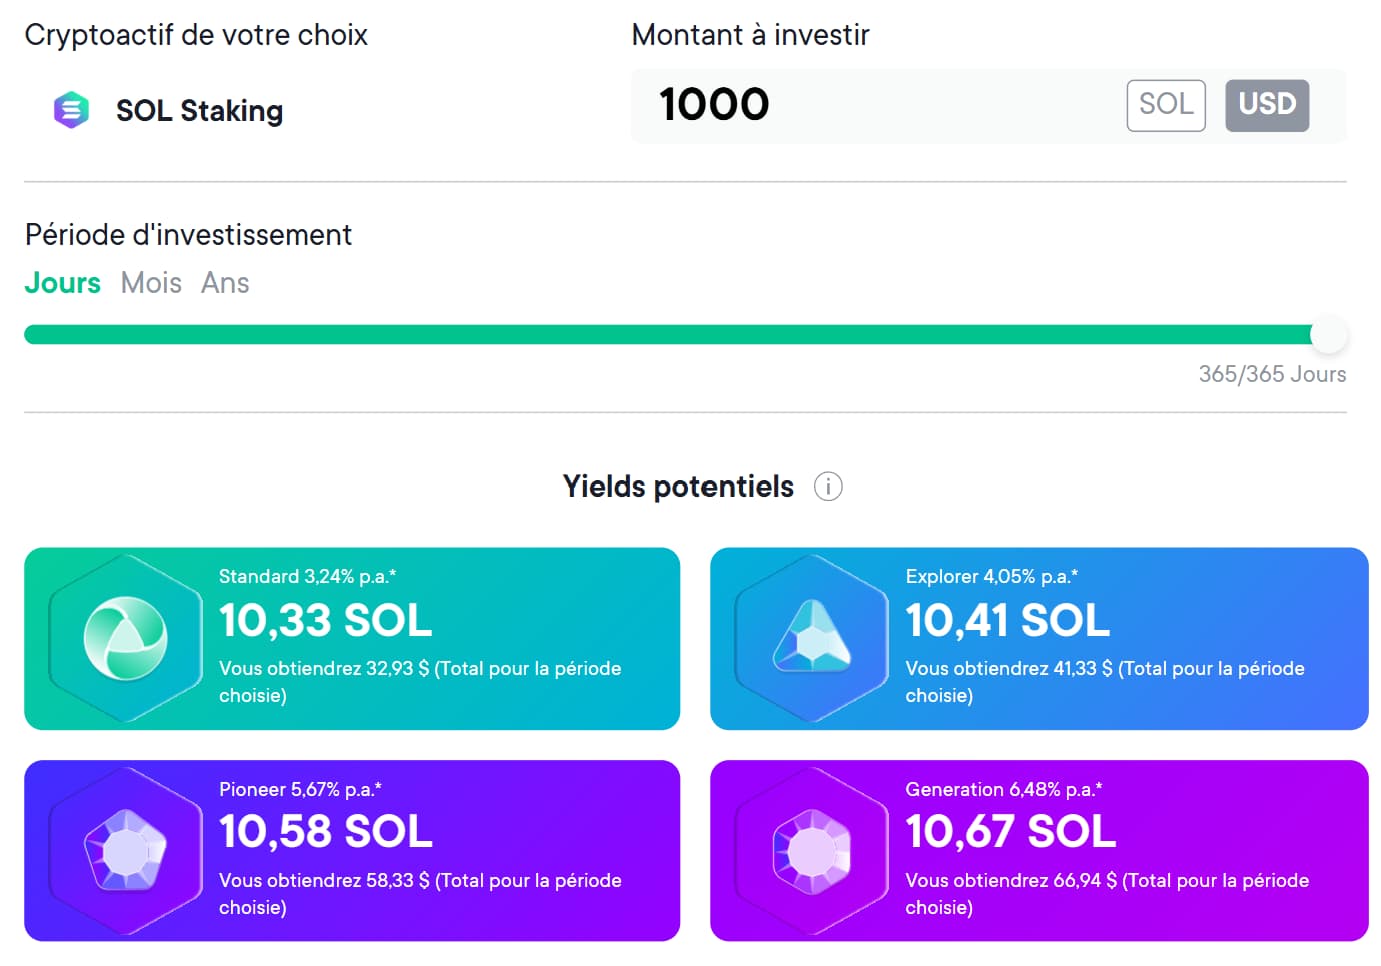Expand the Generation 6,48% yield card

pos(1038,849)
